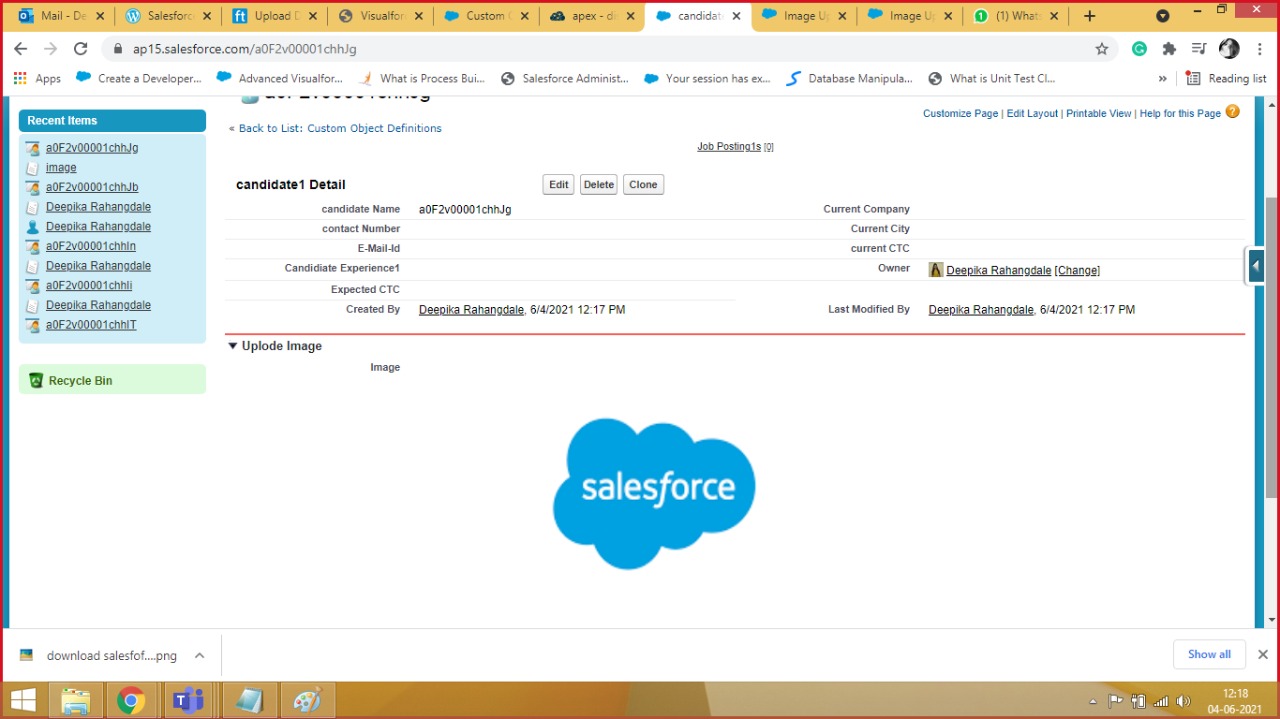Launch Paint from the Windows taskbar

click(x=307, y=700)
